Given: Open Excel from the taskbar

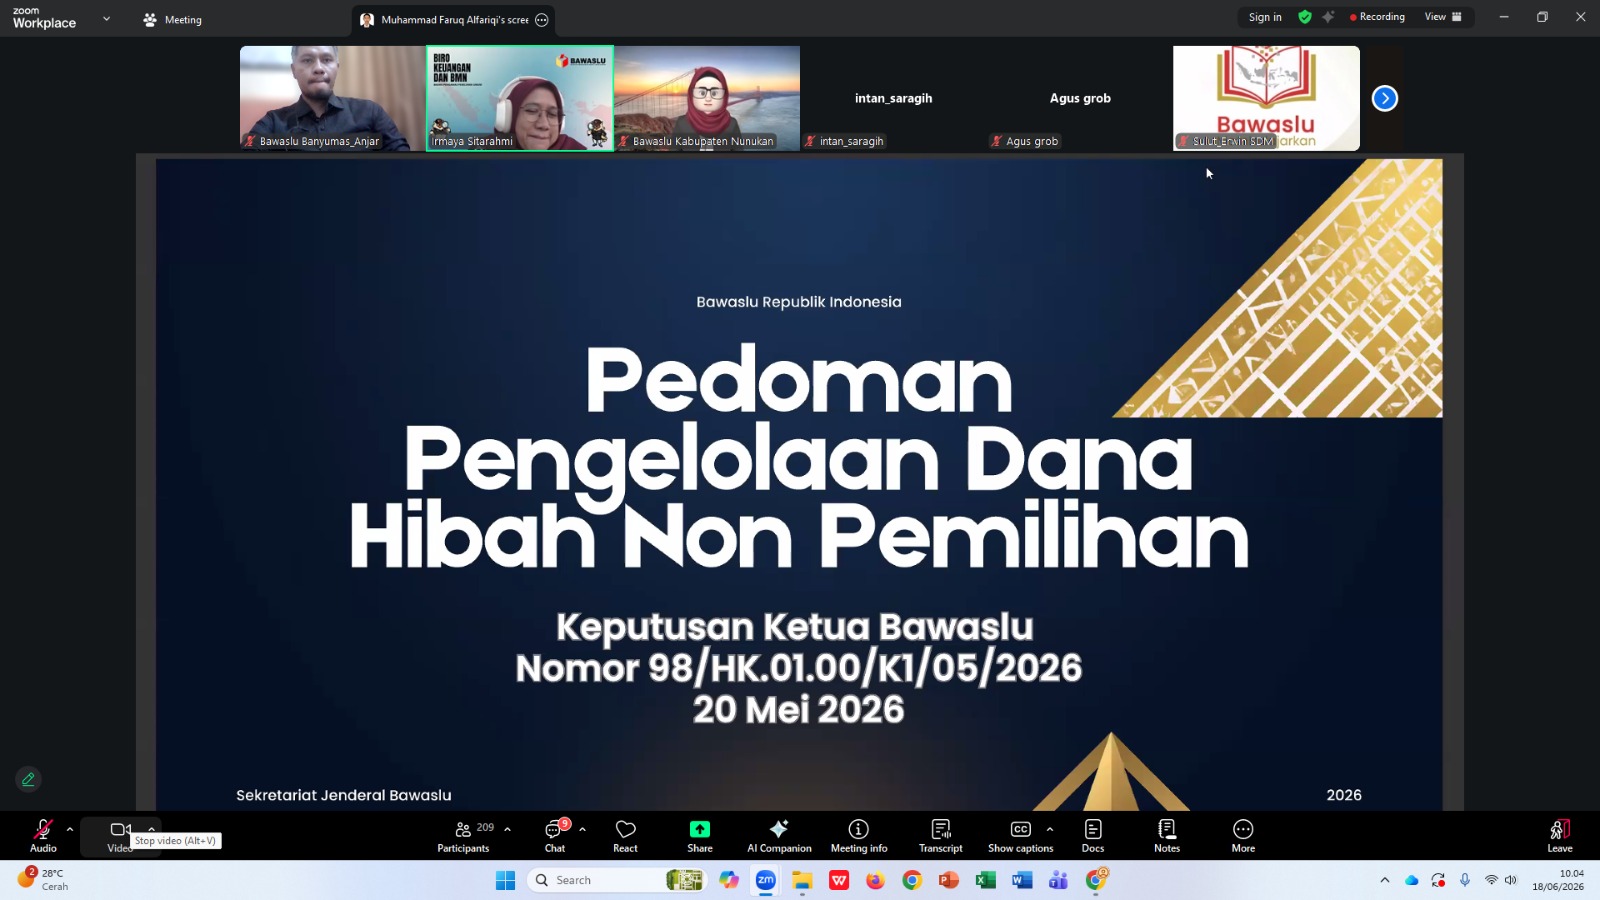Looking at the screenshot, I should pyautogui.click(x=985, y=880).
